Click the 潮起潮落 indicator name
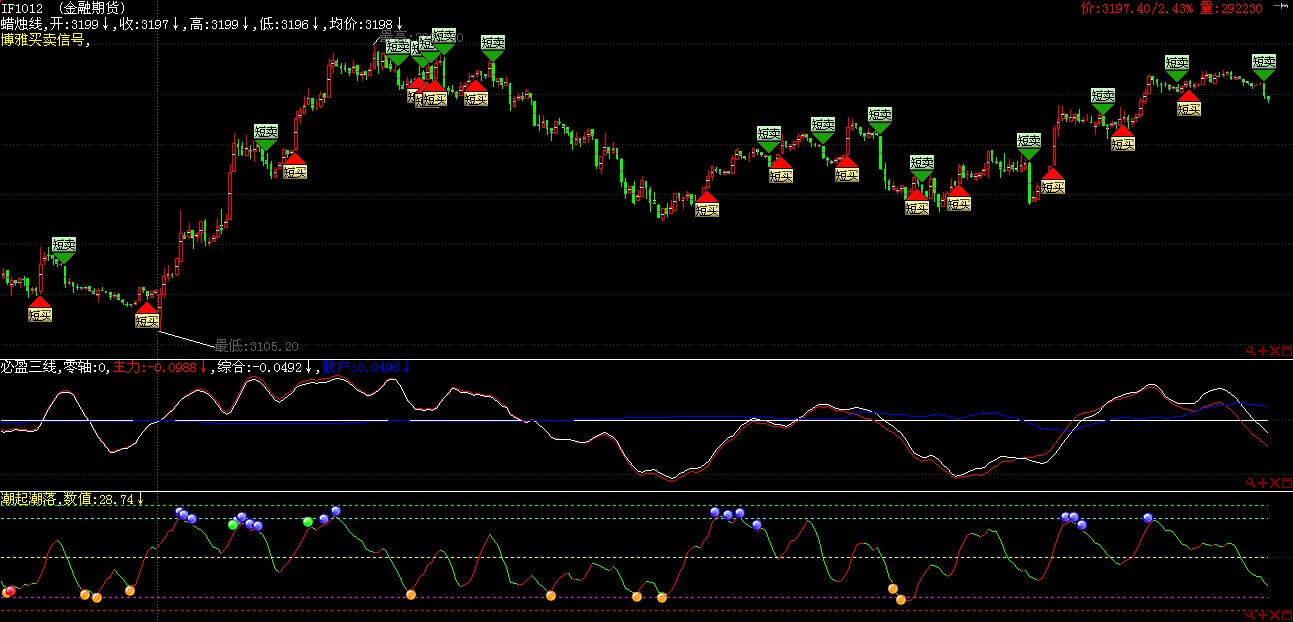Viewport: 1293px width, 622px height. click(30, 499)
